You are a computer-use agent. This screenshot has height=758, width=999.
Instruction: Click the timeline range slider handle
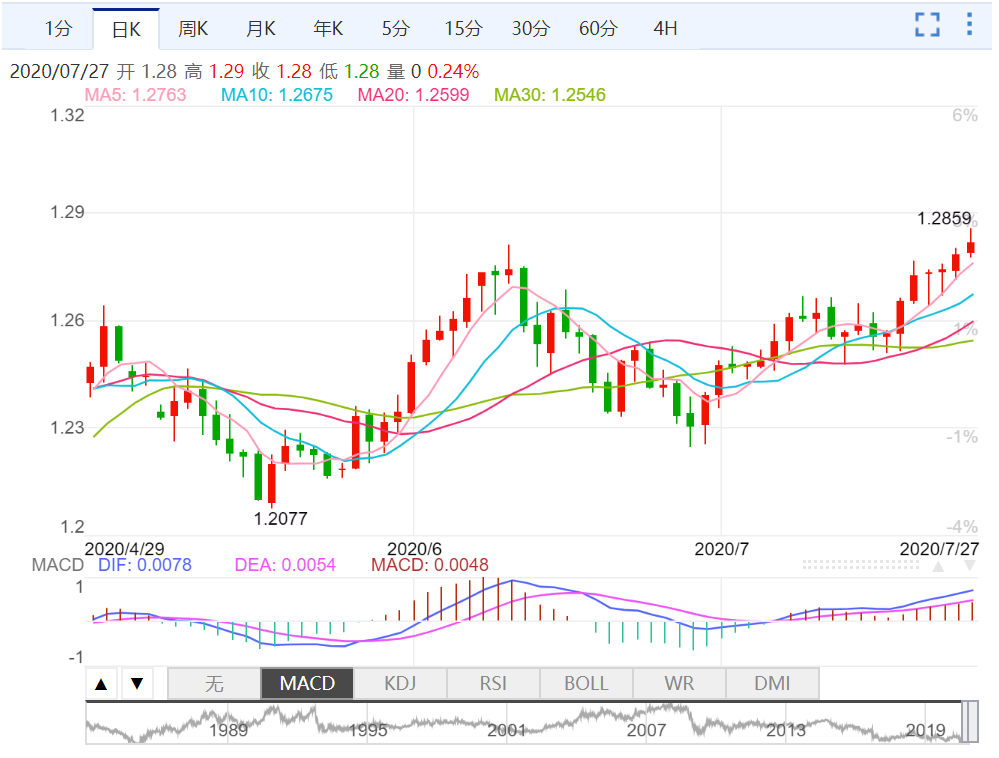[970, 722]
